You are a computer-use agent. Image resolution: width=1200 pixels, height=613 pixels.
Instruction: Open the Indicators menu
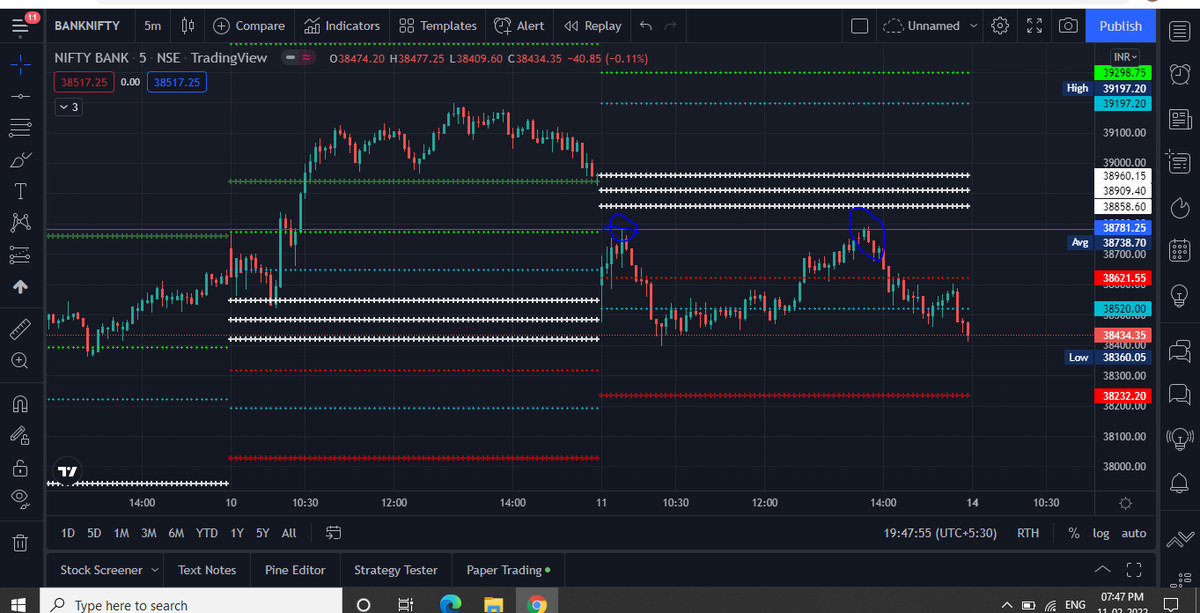click(341, 26)
